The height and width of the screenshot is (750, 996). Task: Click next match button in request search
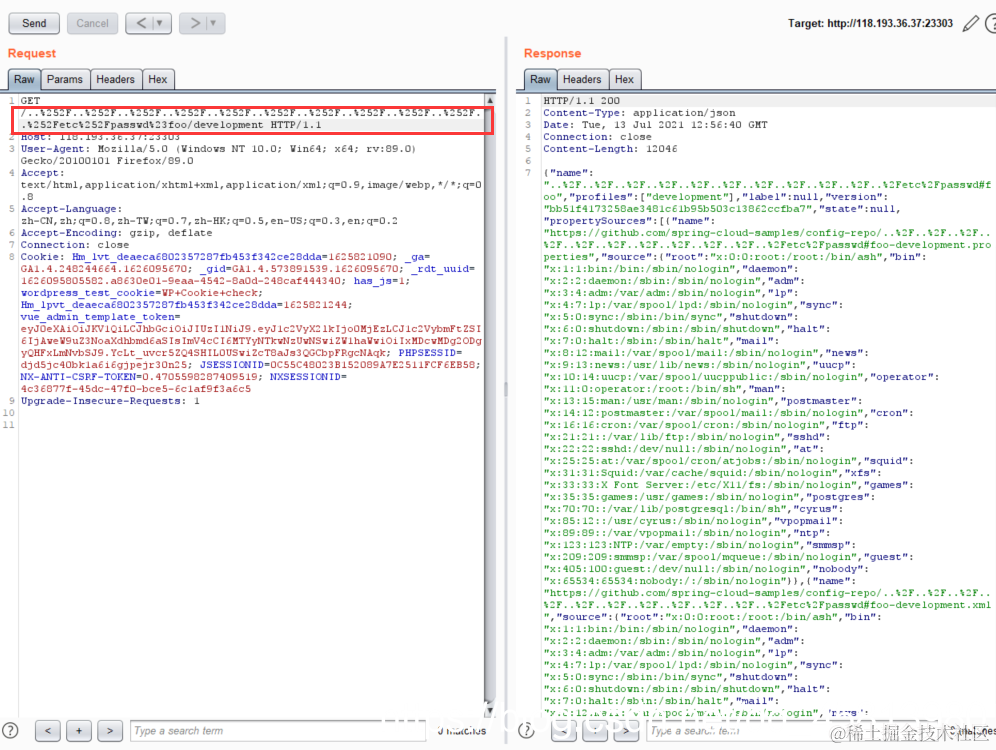(x=110, y=731)
